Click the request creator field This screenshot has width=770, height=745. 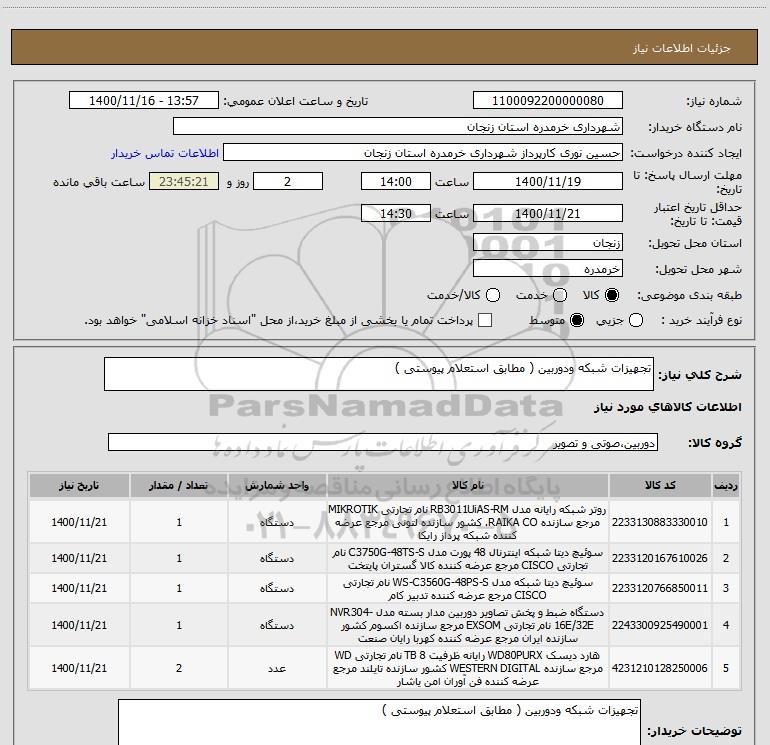[x=423, y=152]
